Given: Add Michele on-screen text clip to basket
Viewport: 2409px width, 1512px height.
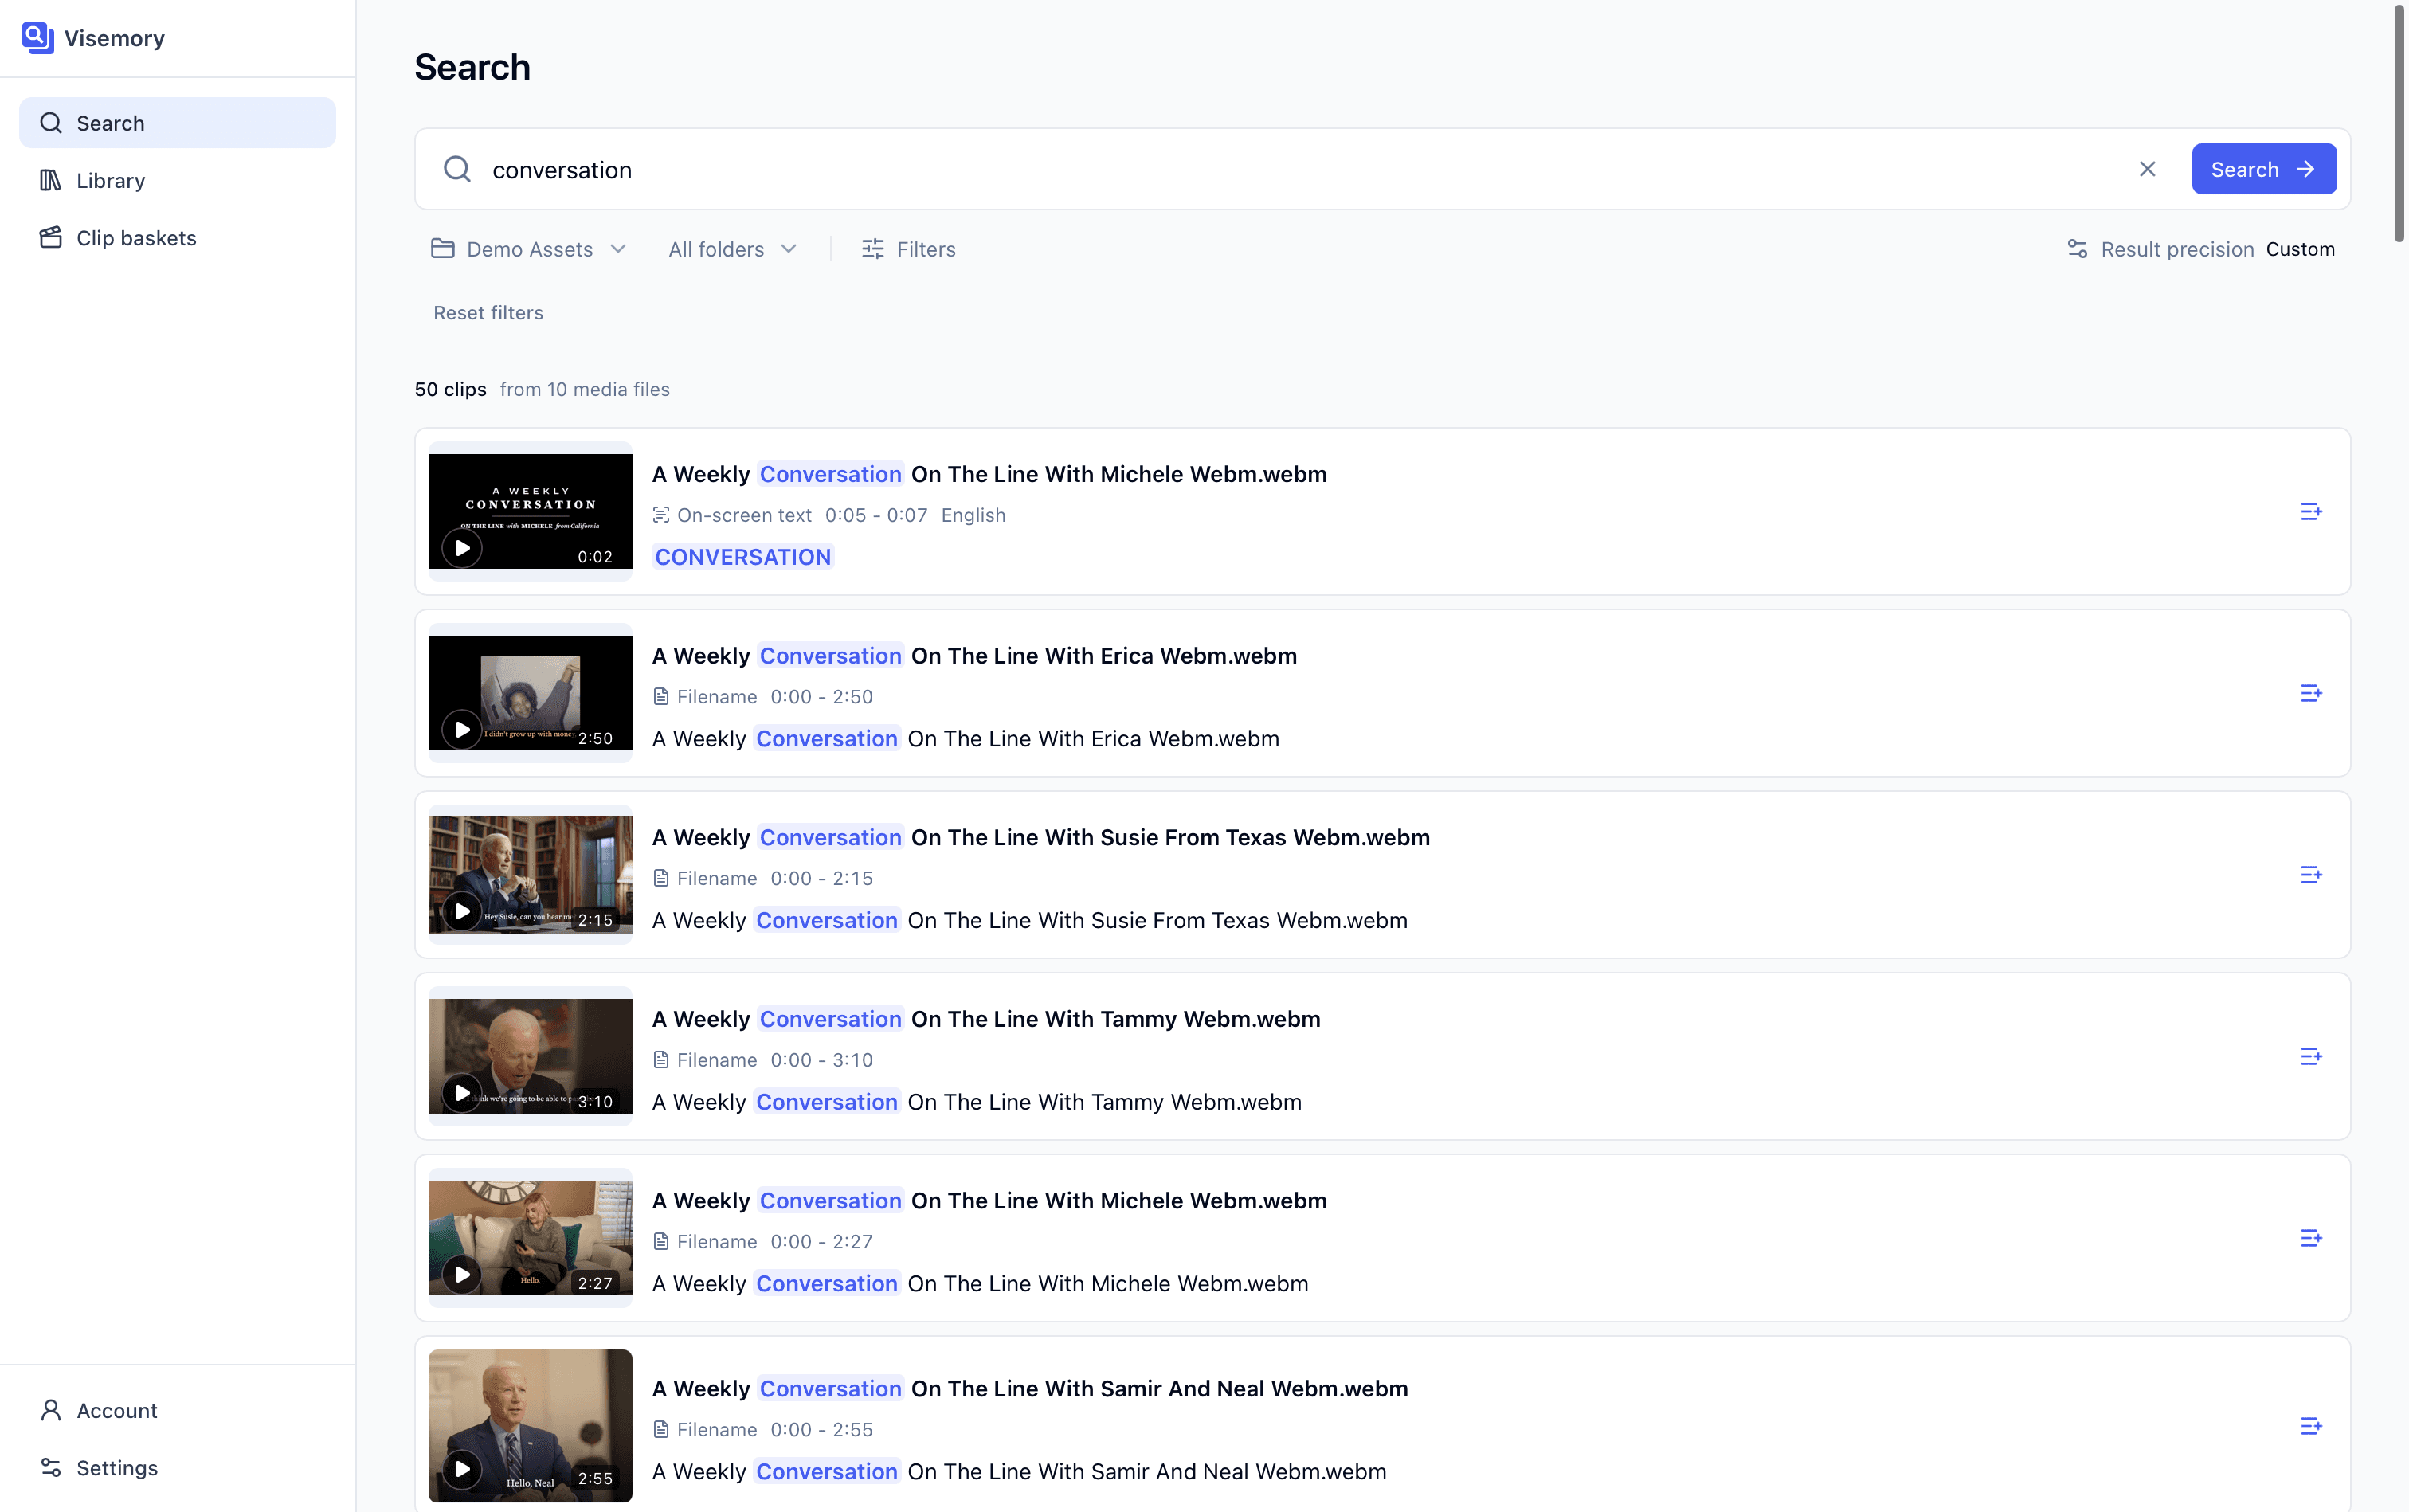Looking at the screenshot, I should click(2310, 512).
